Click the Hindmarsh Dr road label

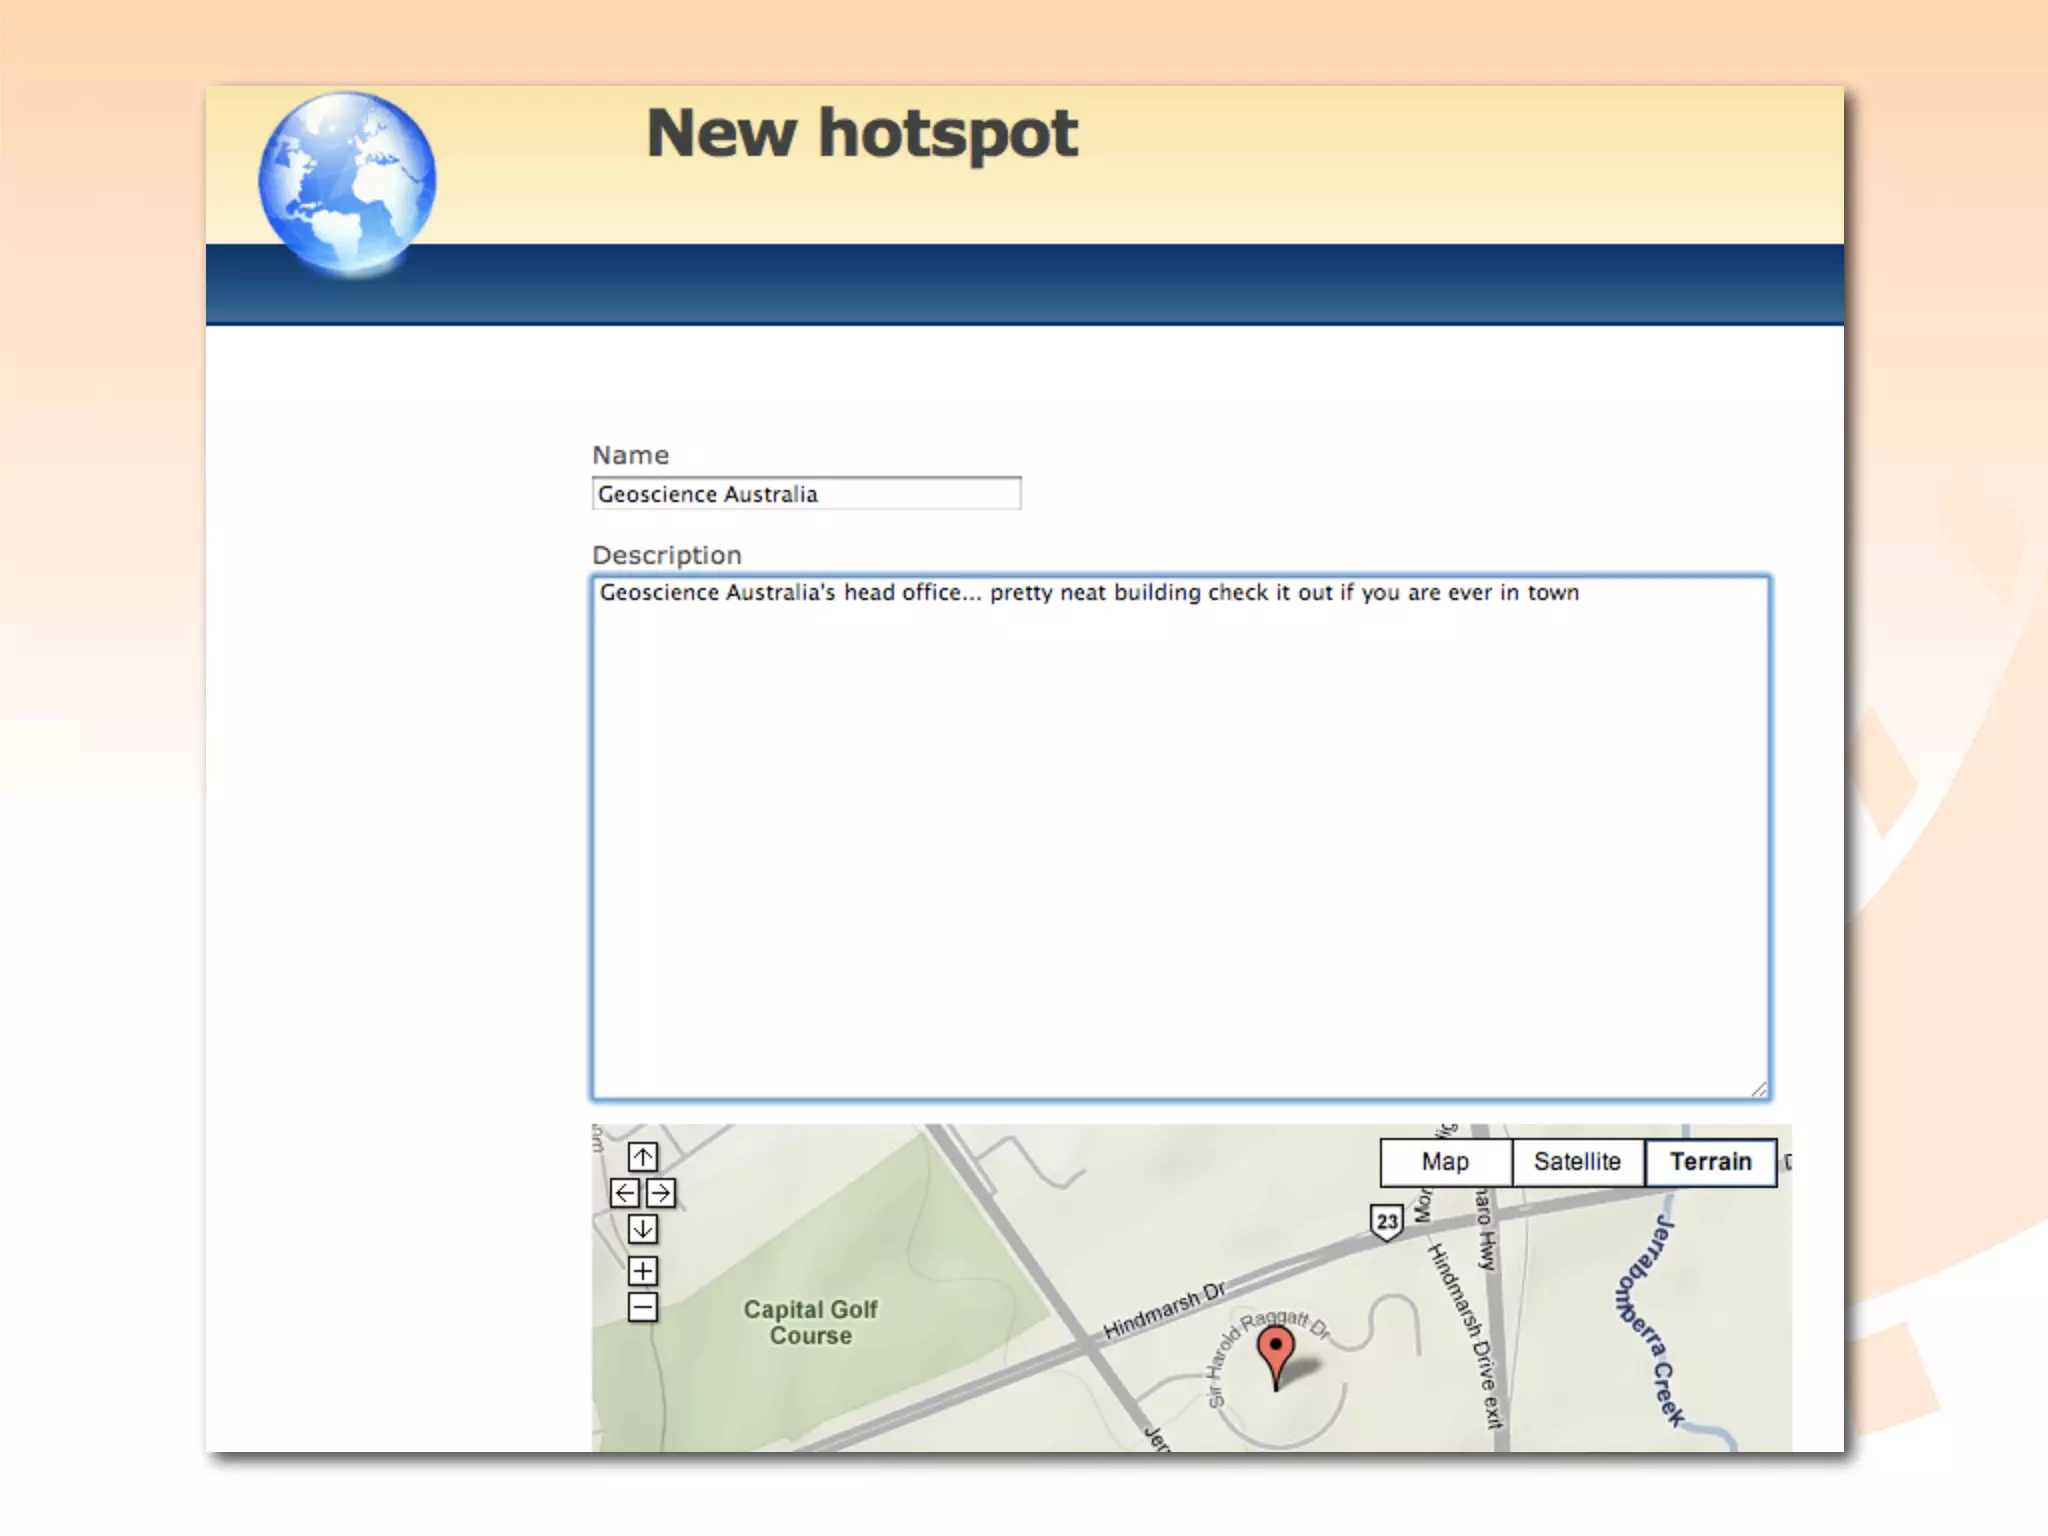(1164, 1311)
